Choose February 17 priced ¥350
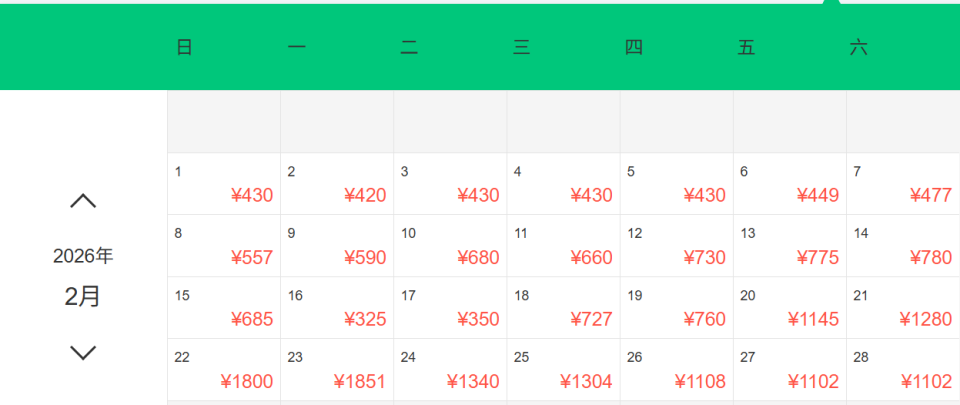 coord(450,308)
